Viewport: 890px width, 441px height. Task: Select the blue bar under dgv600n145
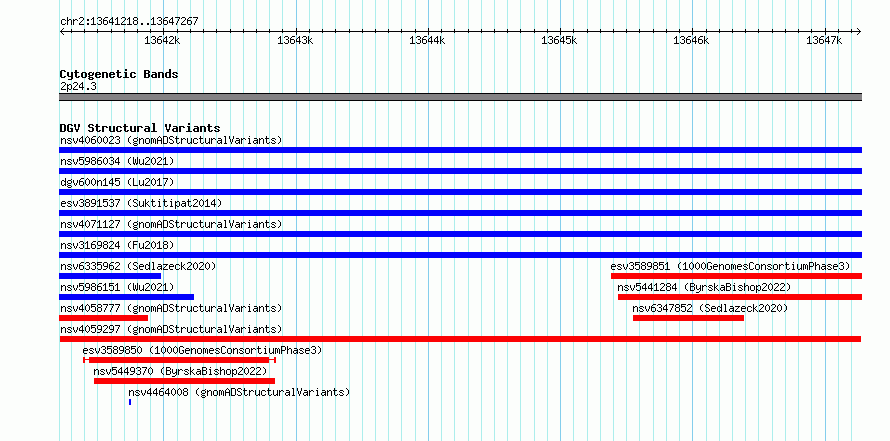click(460, 192)
